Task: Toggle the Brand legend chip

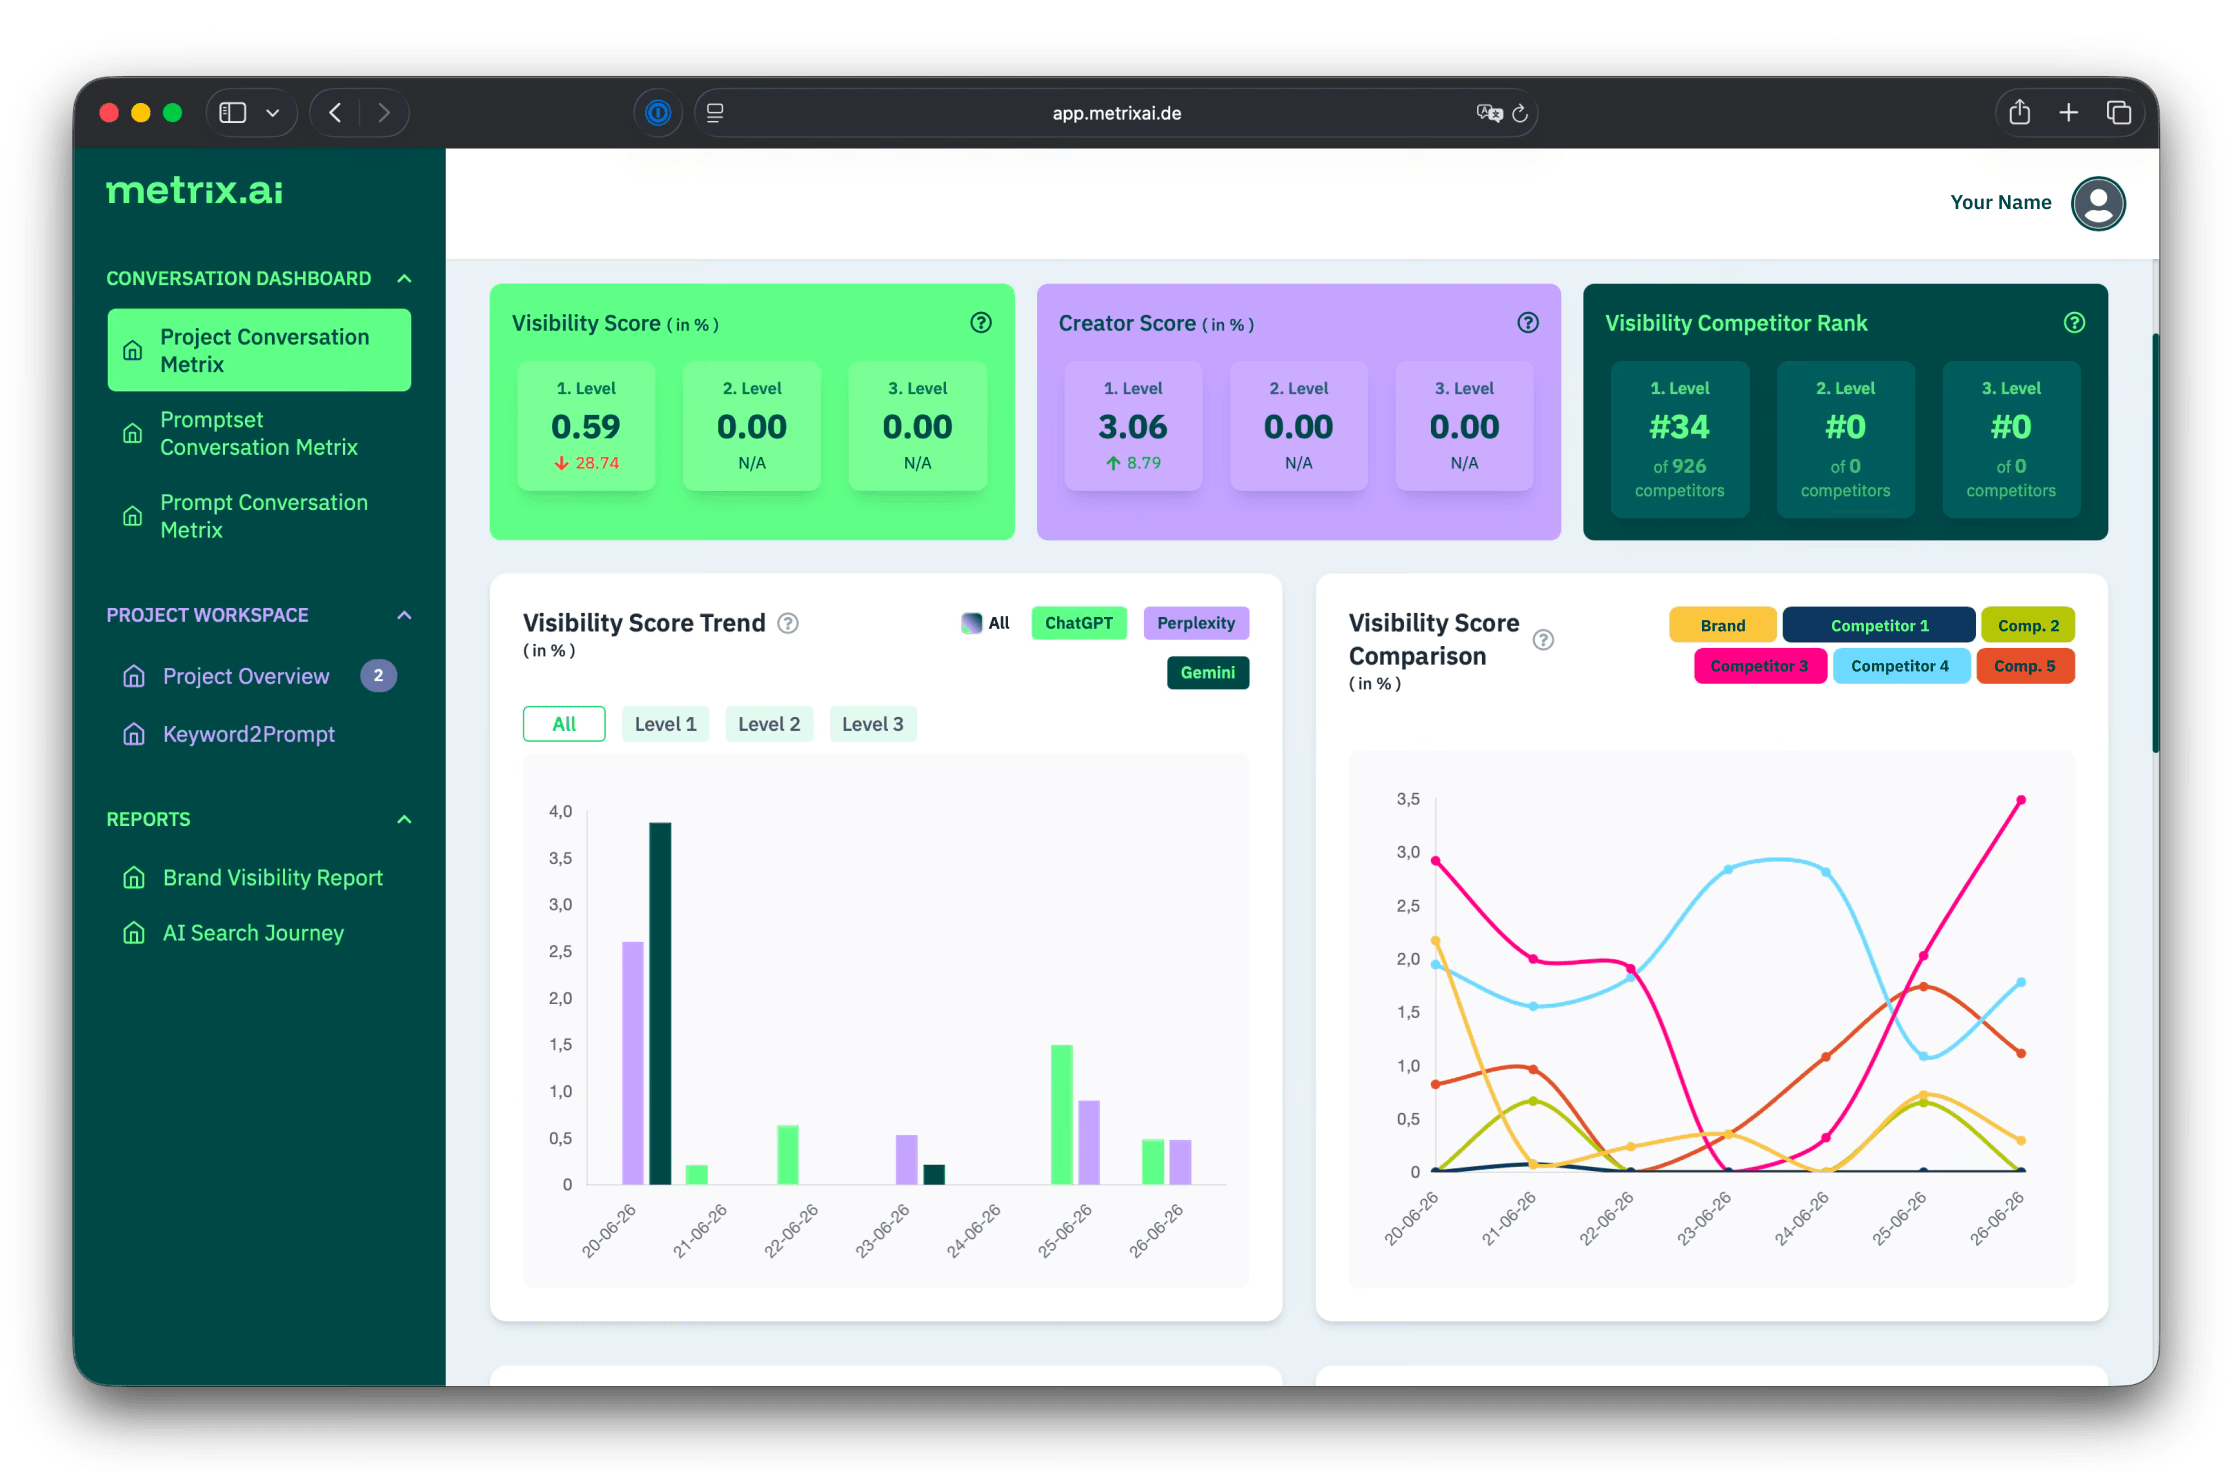Action: point(1723,625)
